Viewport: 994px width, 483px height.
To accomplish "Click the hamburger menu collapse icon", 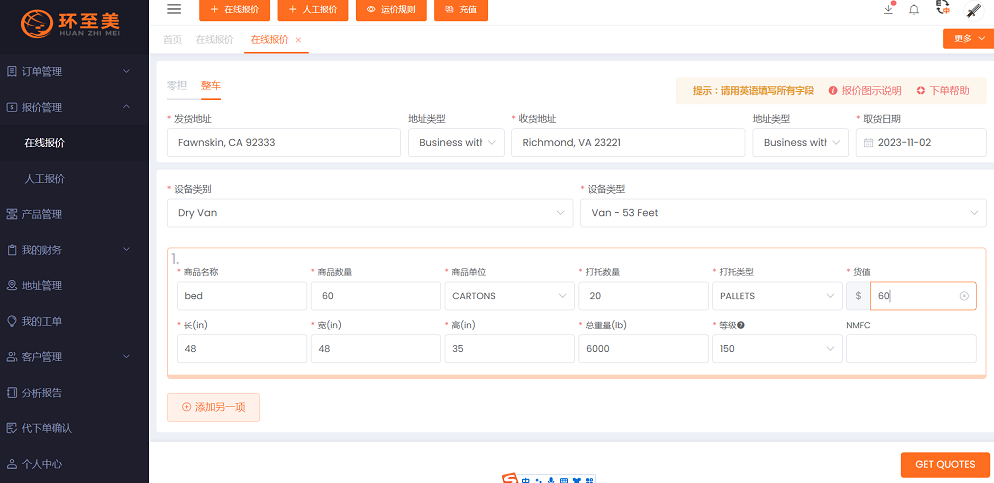I will click(174, 10).
